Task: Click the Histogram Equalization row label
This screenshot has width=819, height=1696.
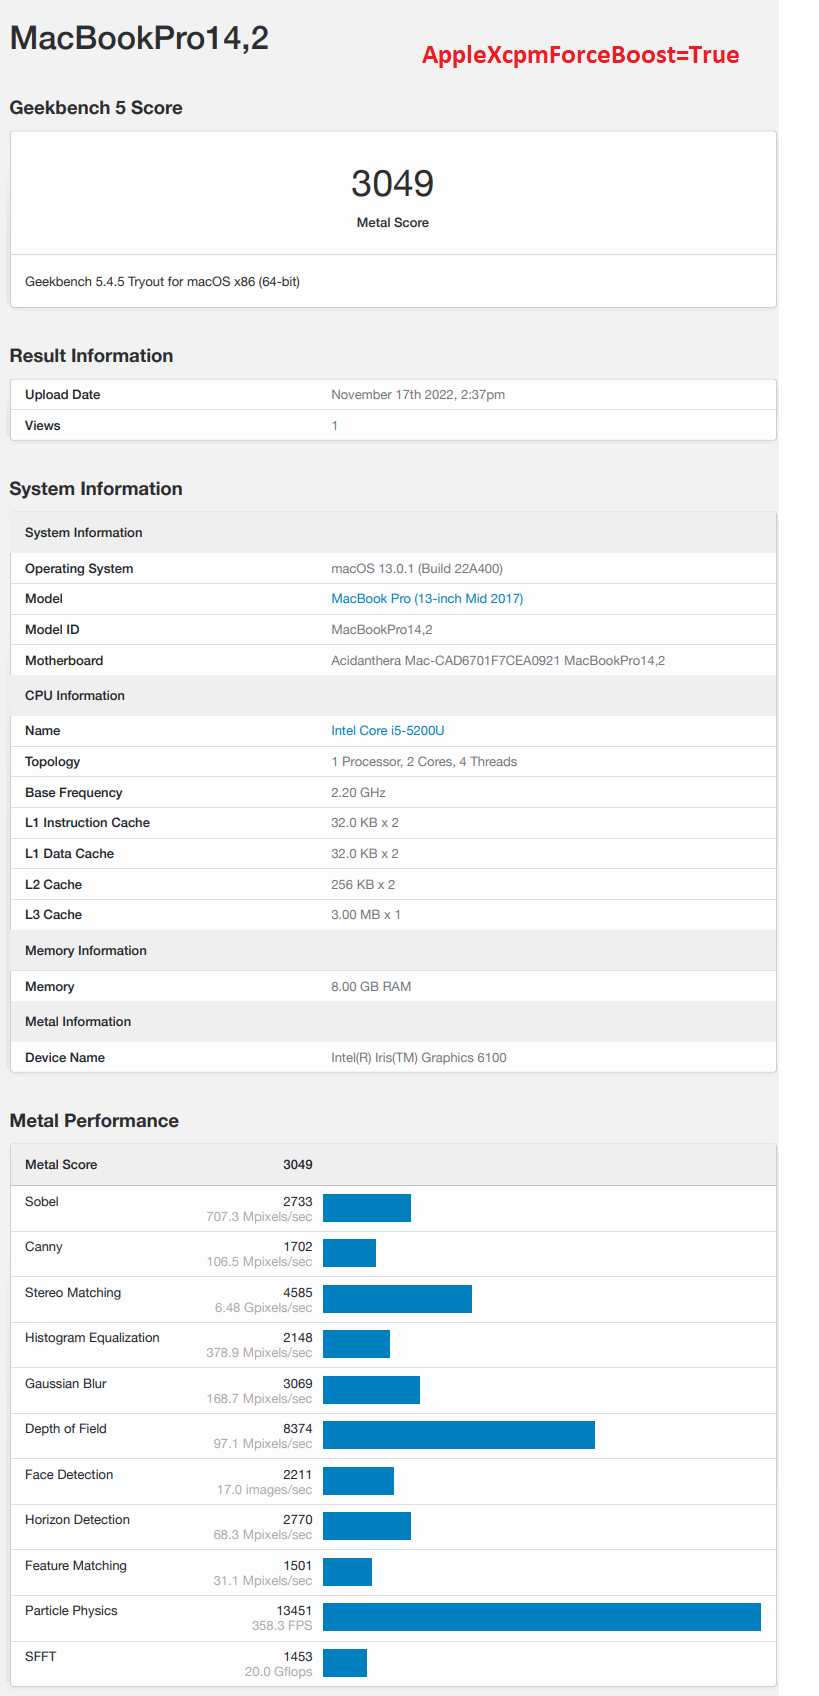Action: tap(92, 1337)
